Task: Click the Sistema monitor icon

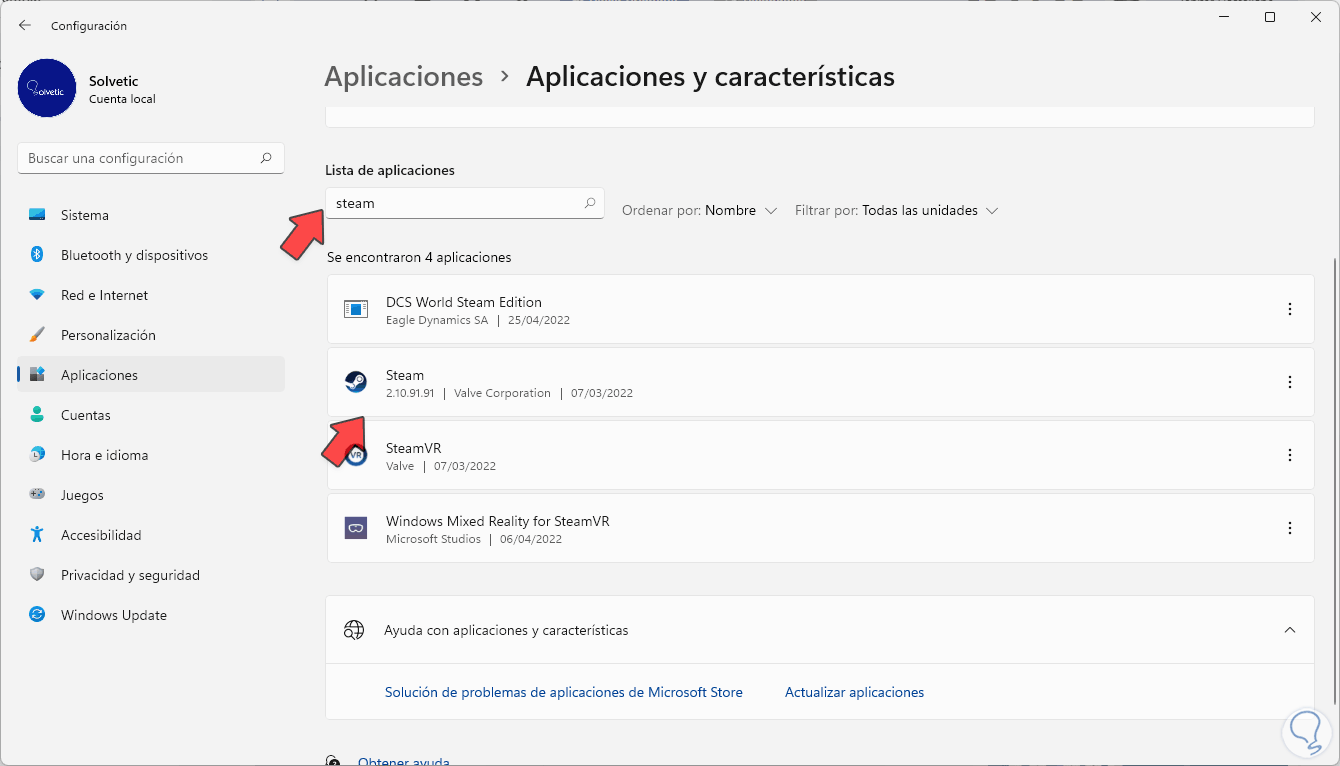Action: click(37, 215)
